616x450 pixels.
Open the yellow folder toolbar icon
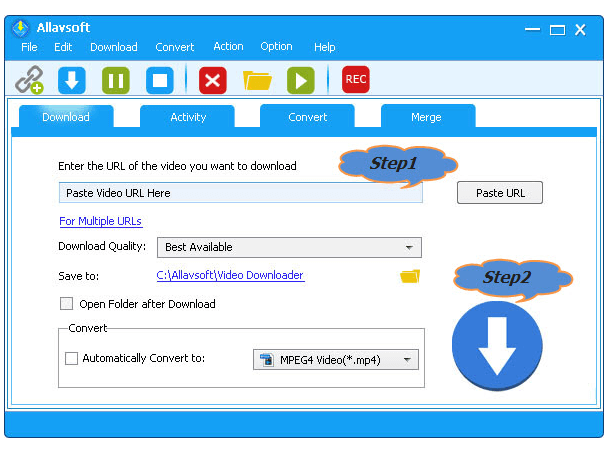257,80
